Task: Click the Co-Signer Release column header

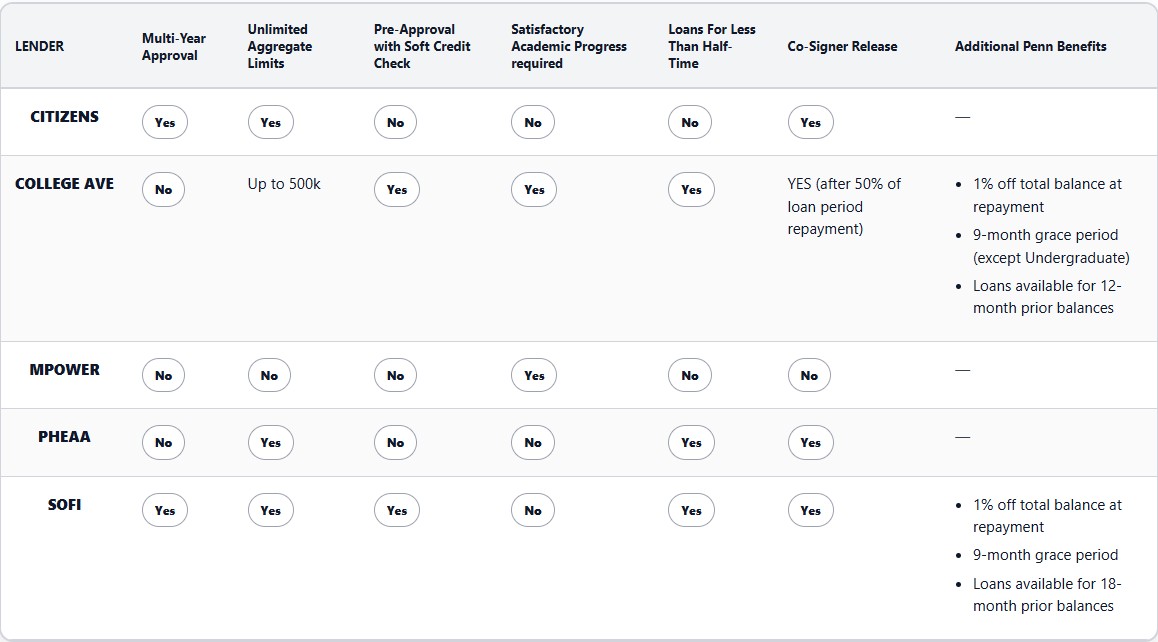Action: [842, 46]
